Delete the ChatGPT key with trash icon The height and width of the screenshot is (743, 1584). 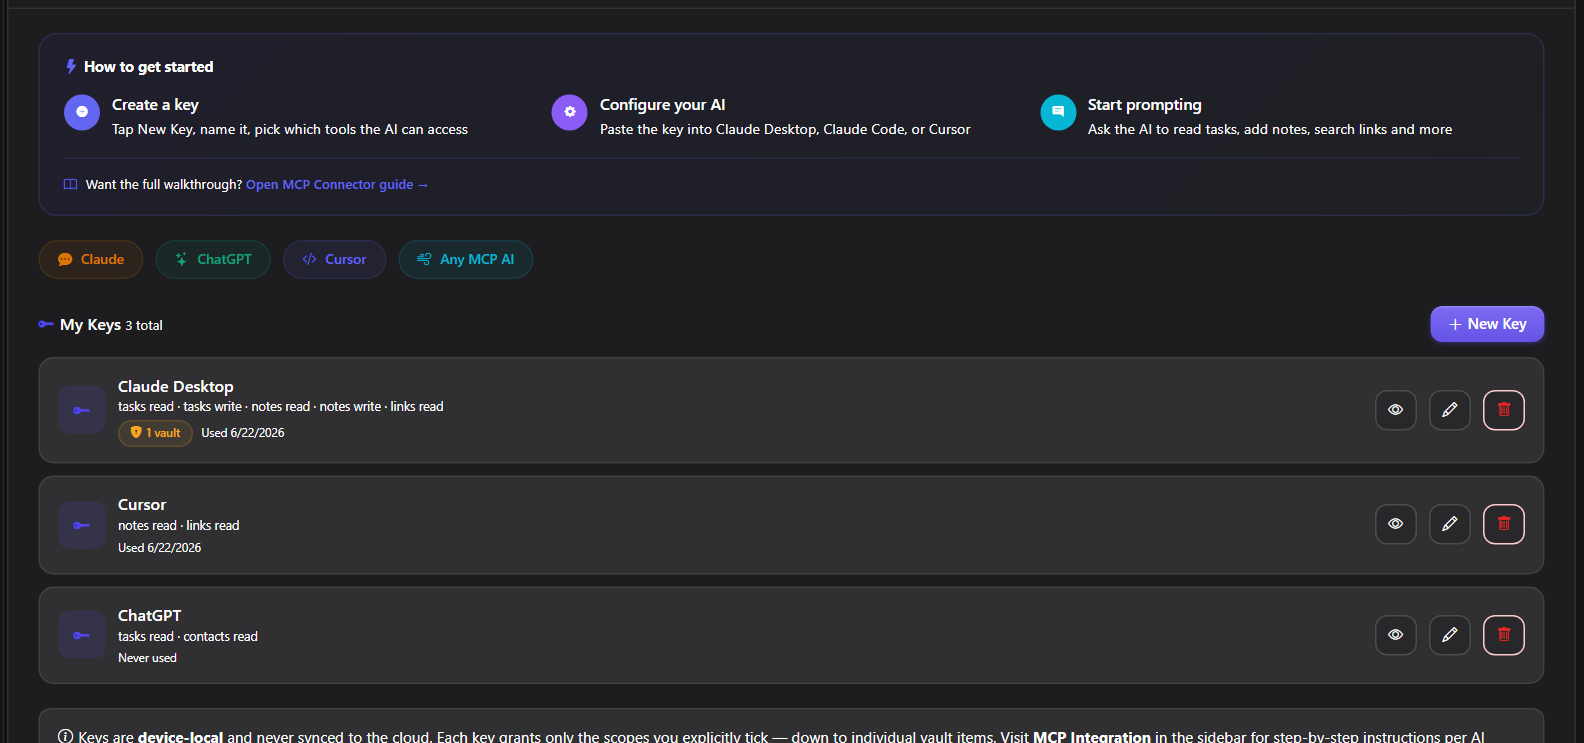(x=1503, y=635)
